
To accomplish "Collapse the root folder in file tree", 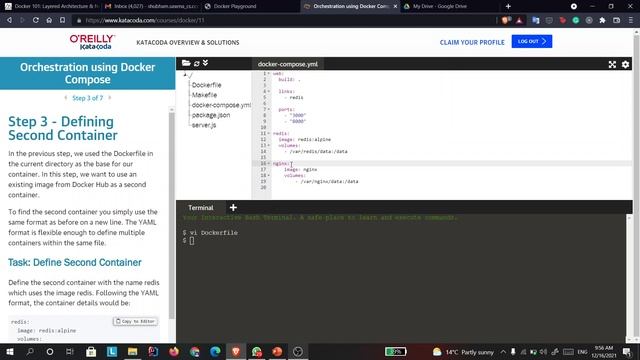I will (x=185, y=74).
